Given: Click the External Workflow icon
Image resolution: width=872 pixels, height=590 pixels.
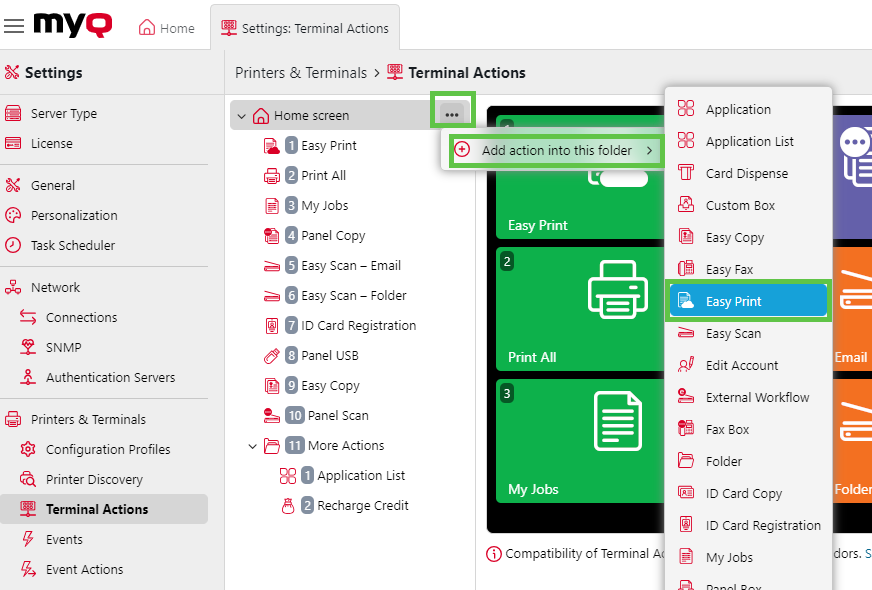Looking at the screenshot, I should [x=686, y=397].
